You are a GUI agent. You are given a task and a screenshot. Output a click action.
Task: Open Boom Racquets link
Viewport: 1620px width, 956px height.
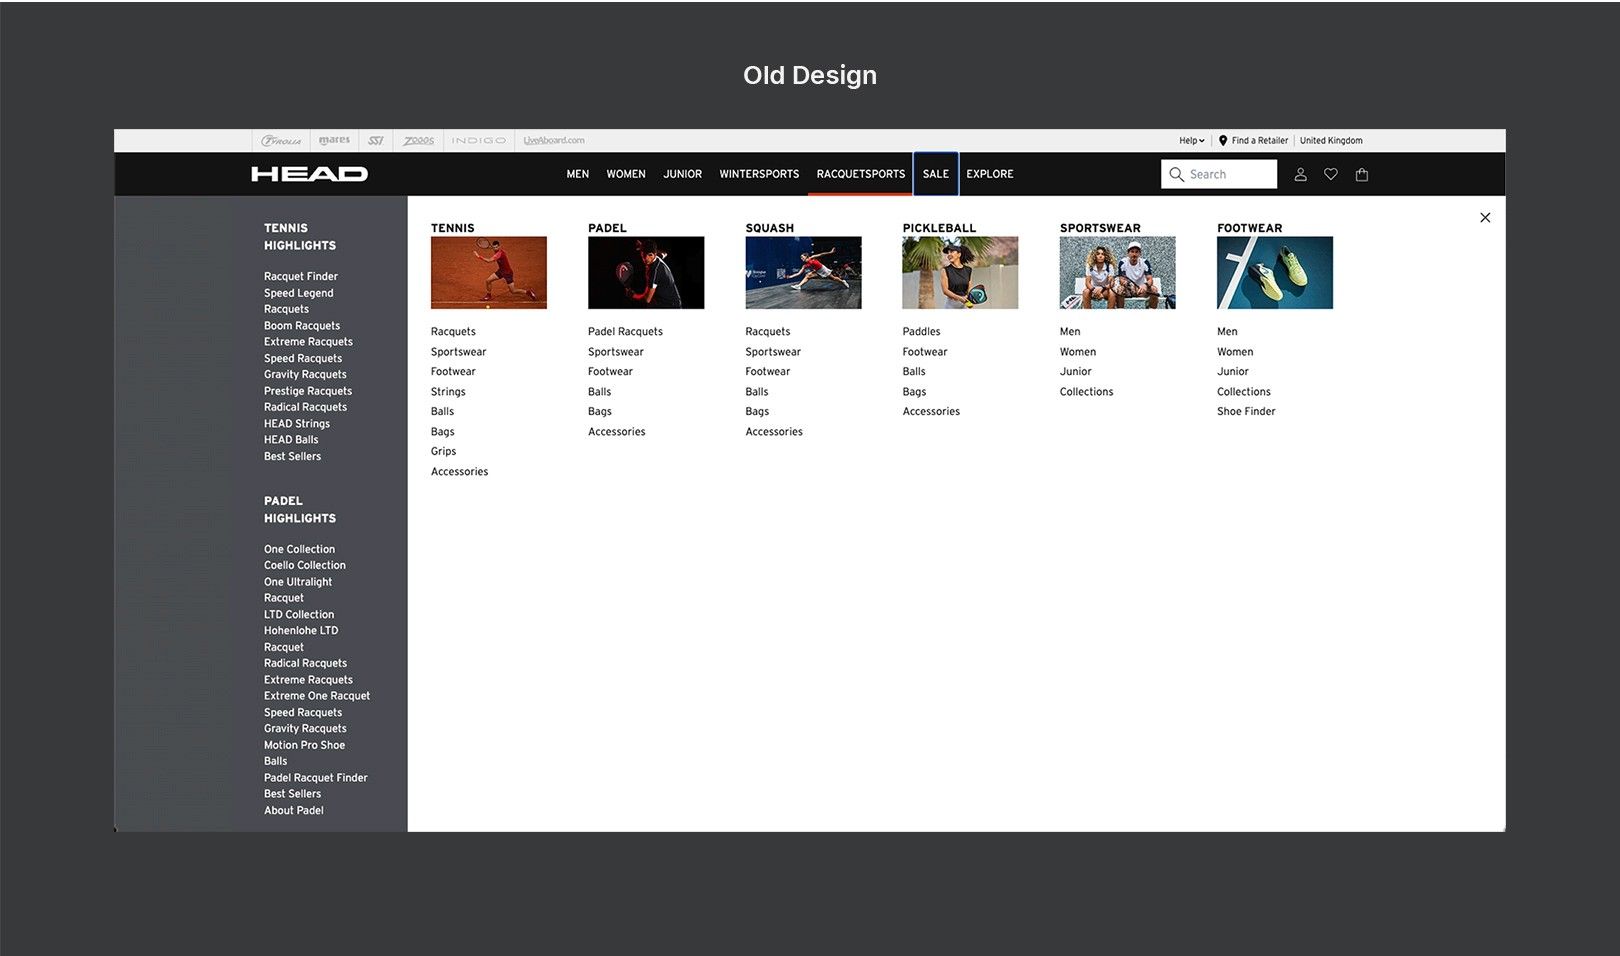pyautogui.click(x=302, y=326)
